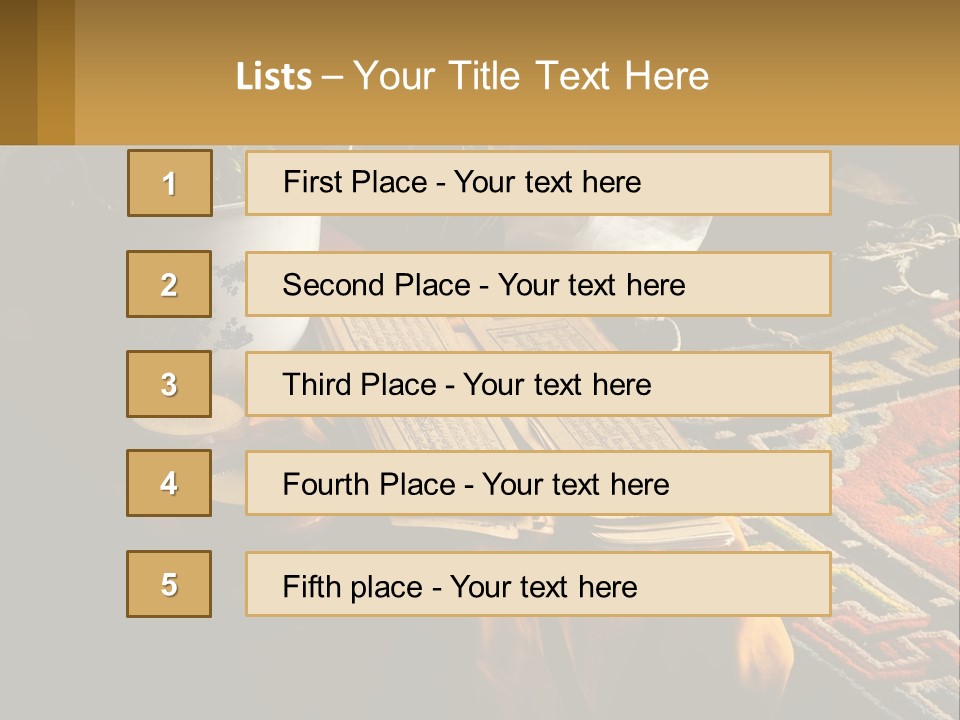960x720 pixels.
Task: Select the number 4 box
Action: (x=169, y=483)
